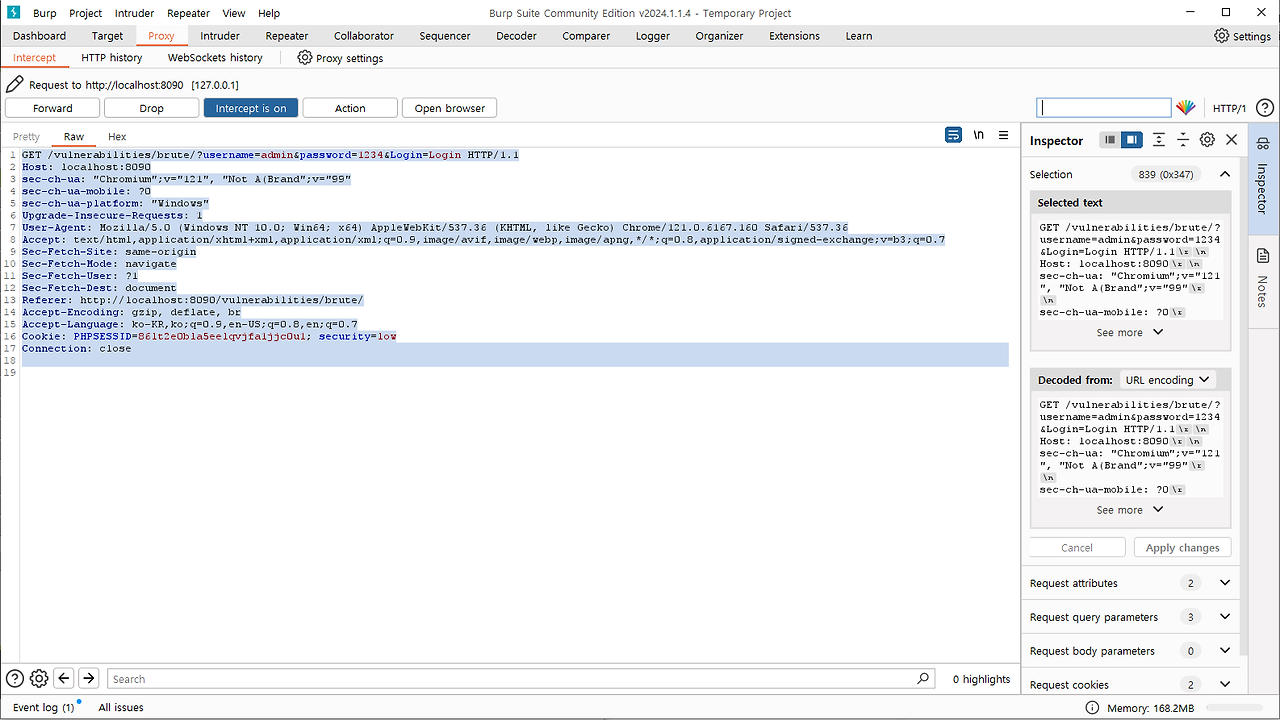Open the Action menu button
The height and width of the screenshot is (720, 1280).
350,108
